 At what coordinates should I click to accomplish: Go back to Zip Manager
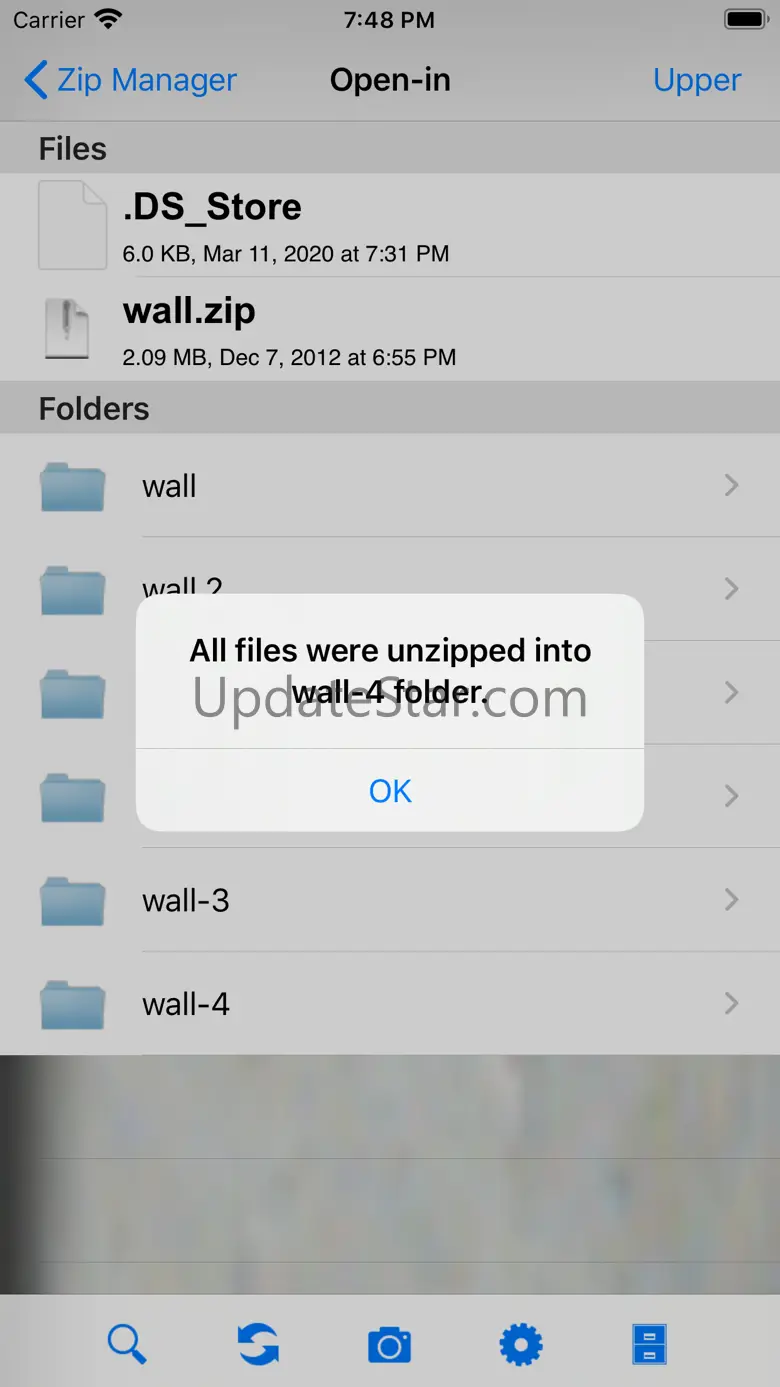coord(130,80)
